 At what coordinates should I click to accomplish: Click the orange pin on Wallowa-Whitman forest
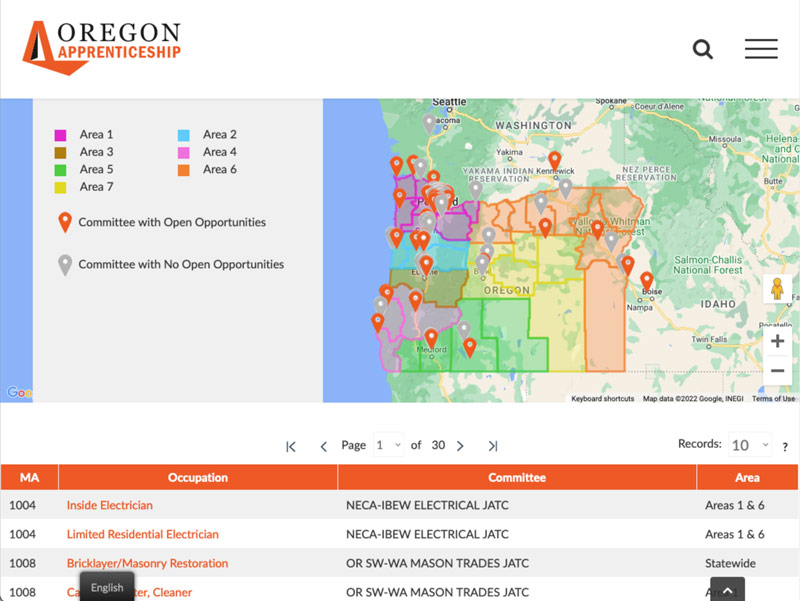click(597, 230)
